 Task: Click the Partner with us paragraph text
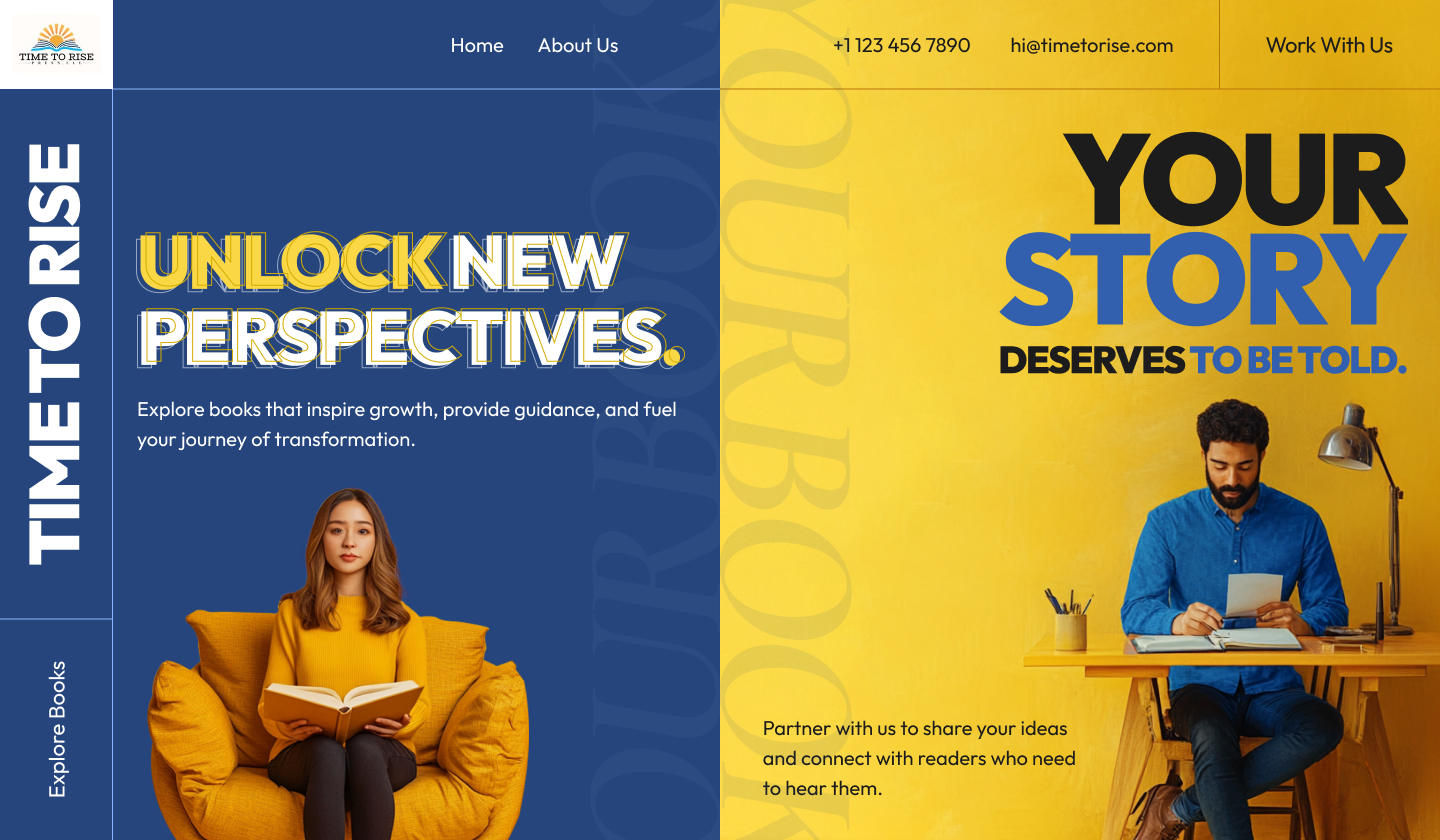(919, 758)
